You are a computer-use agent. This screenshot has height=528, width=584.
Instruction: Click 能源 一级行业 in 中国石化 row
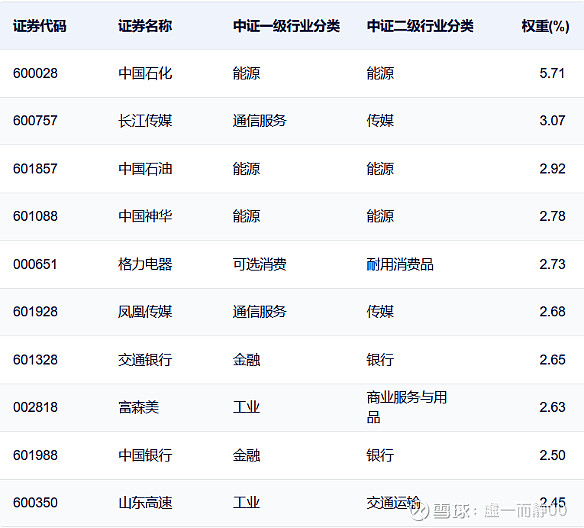(246, 73)
